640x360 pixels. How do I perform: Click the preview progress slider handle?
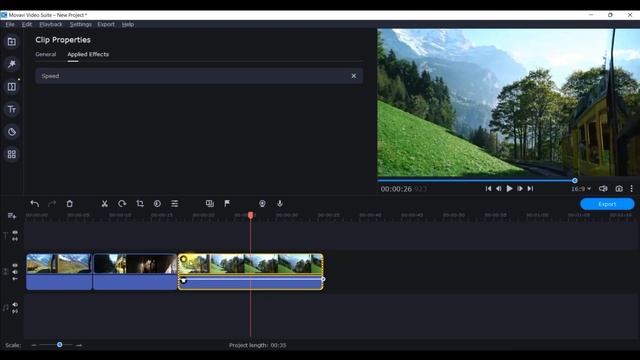tap(575, 180)
